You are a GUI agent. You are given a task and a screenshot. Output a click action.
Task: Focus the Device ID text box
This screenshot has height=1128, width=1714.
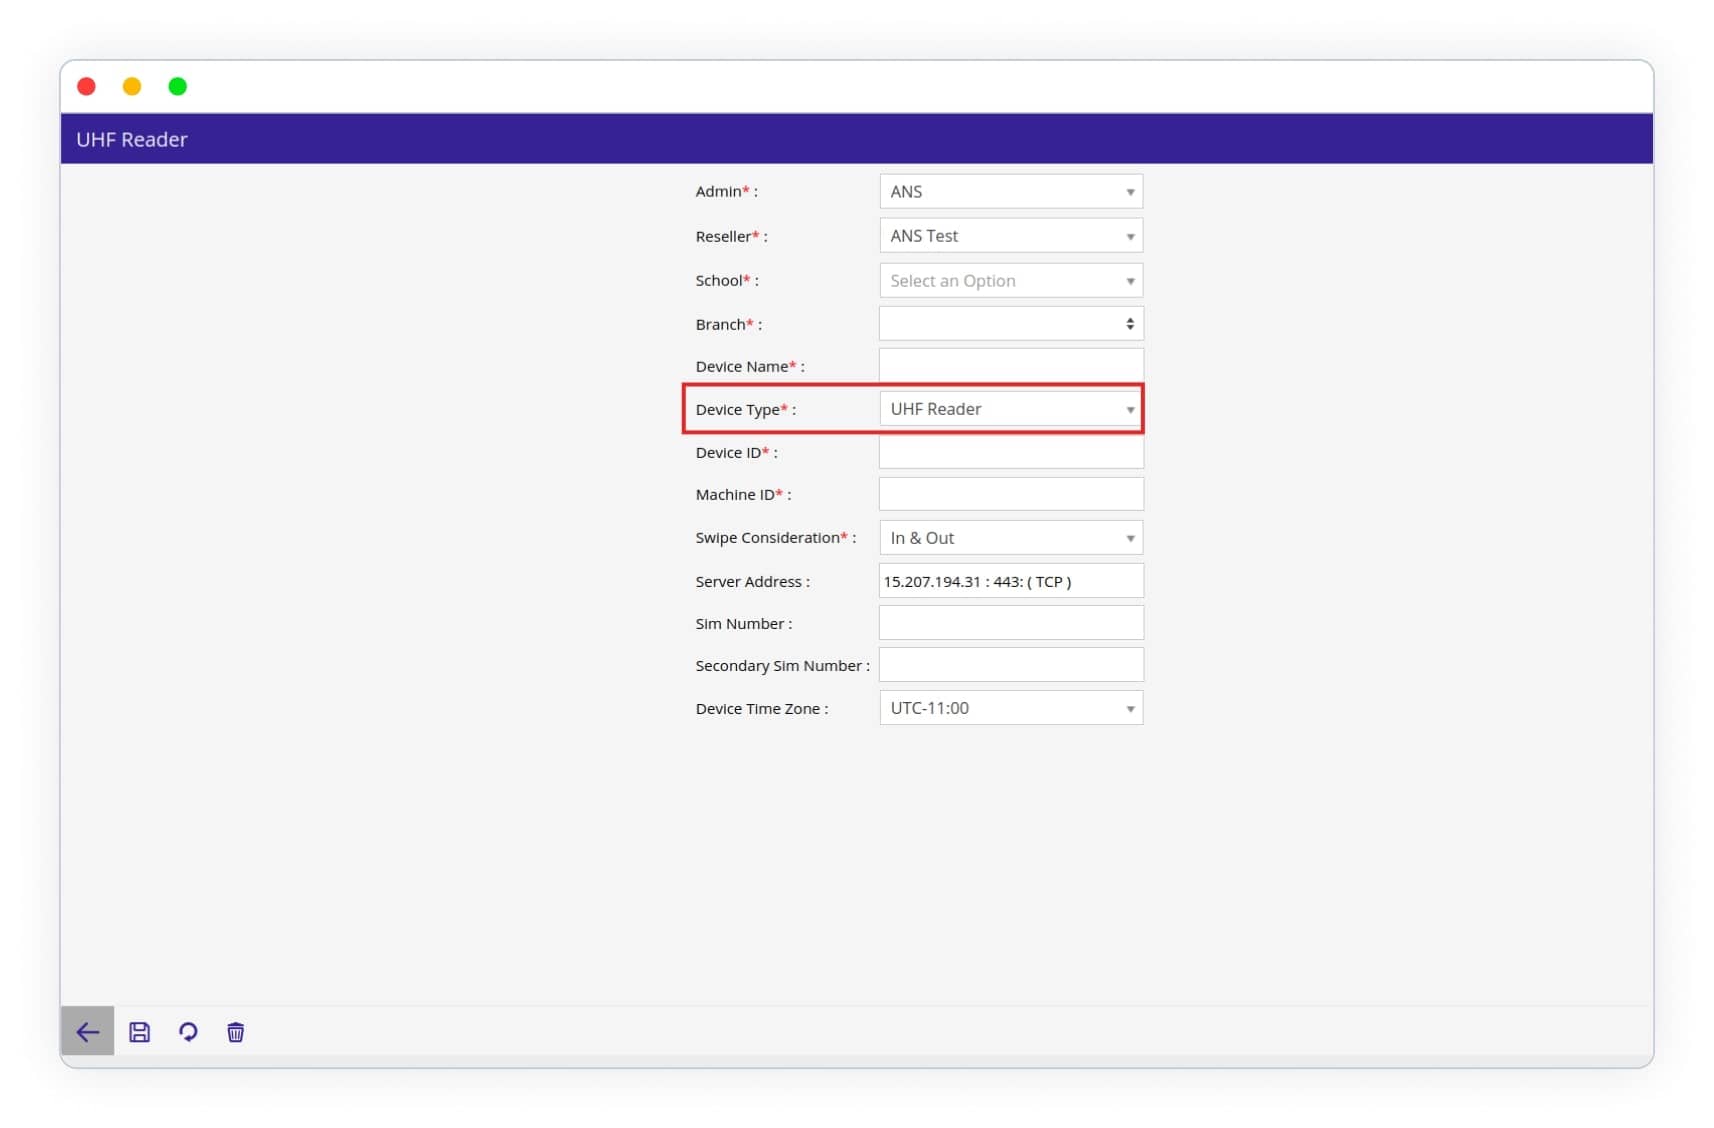pos(1010,452)
